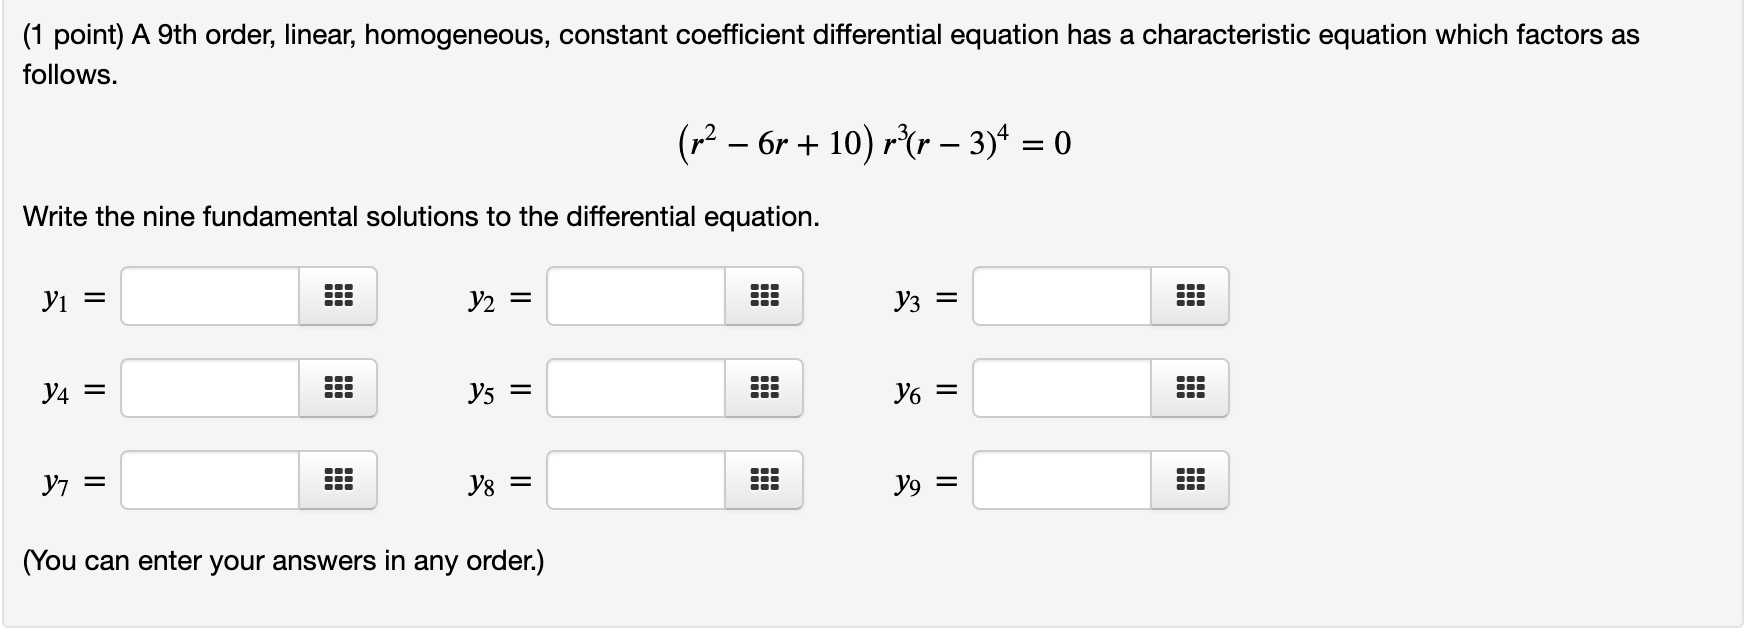Open the equation editor next to y4
Screen dimensions: 1748x630
point(340,389)
